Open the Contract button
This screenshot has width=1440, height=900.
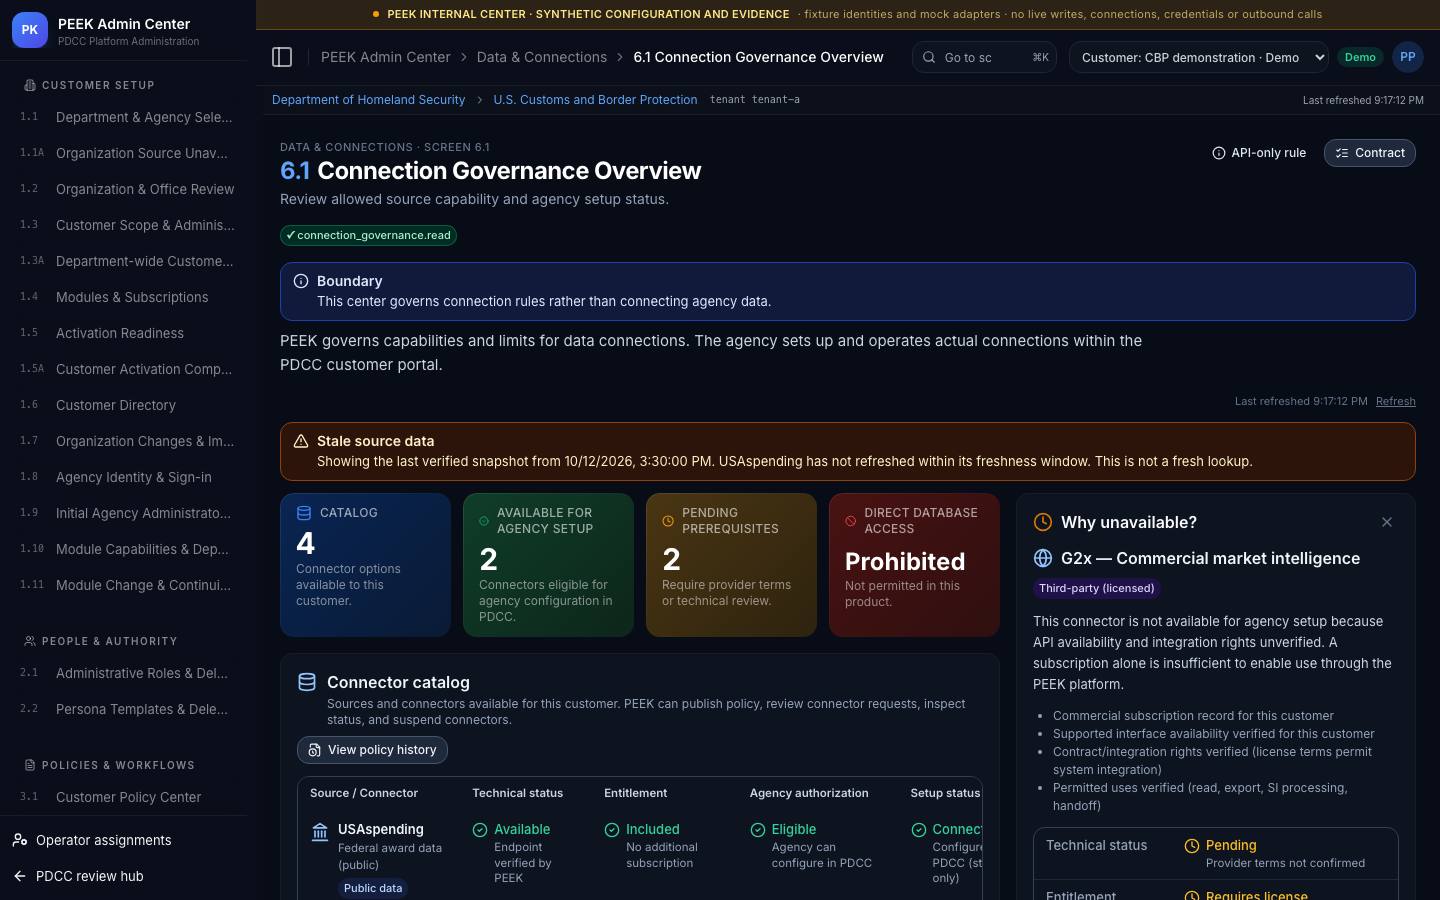tap(1369, 153)
